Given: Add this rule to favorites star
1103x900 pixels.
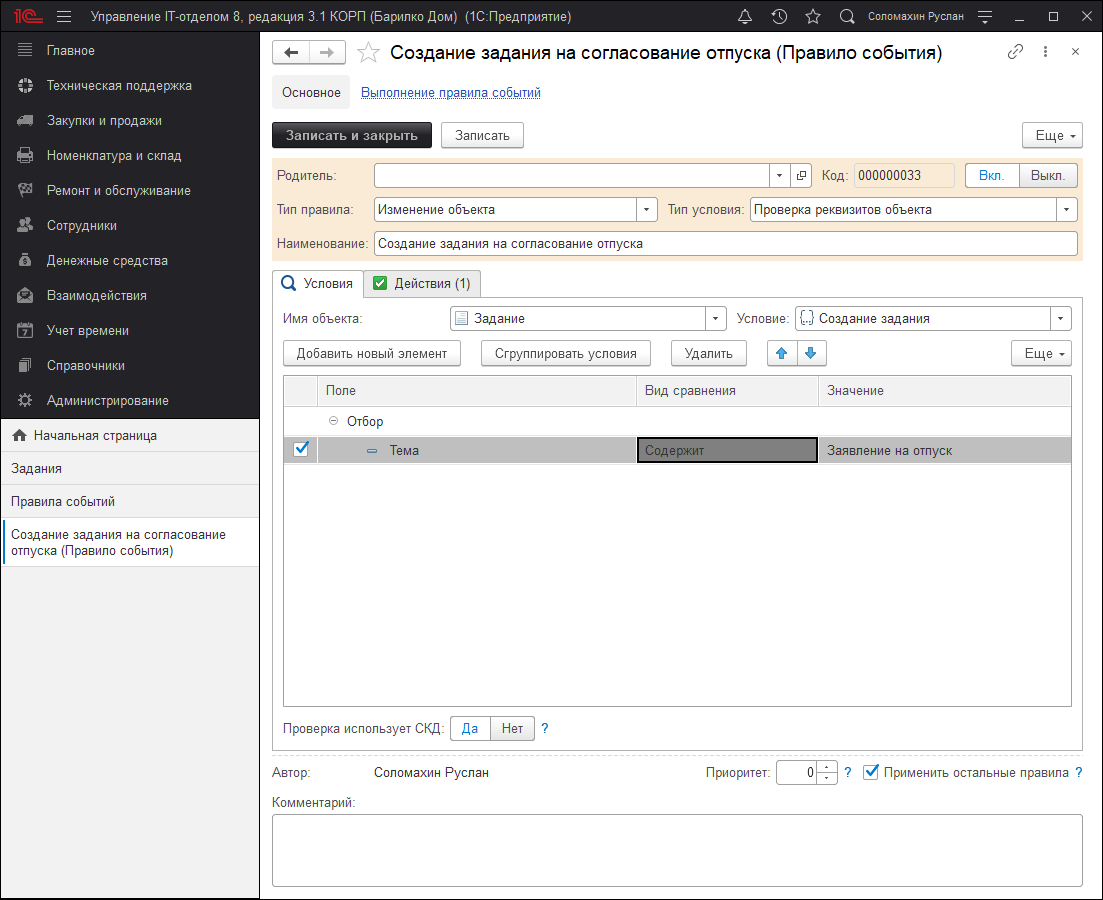Looking at the screenshot, I should 368,53.
